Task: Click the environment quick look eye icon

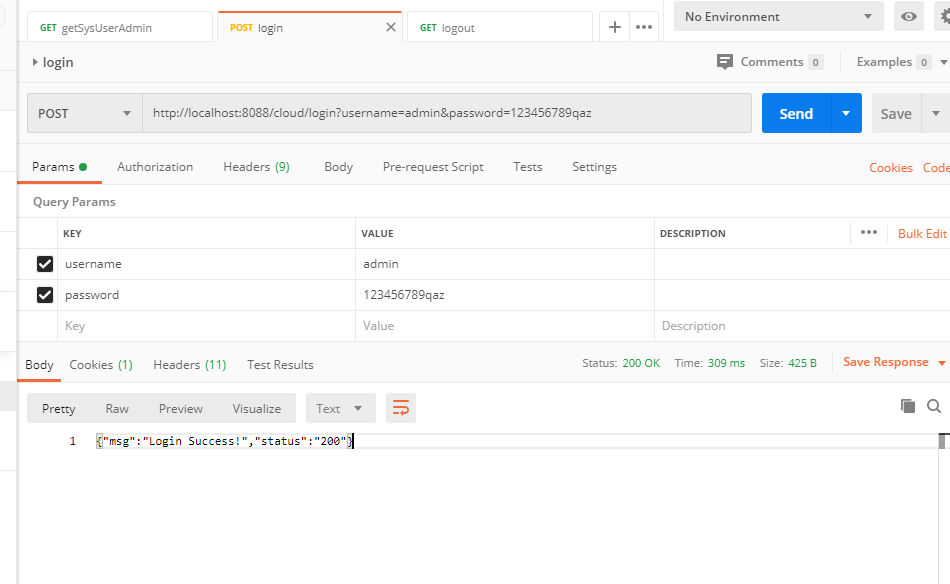Action: (x=908, y=16)
